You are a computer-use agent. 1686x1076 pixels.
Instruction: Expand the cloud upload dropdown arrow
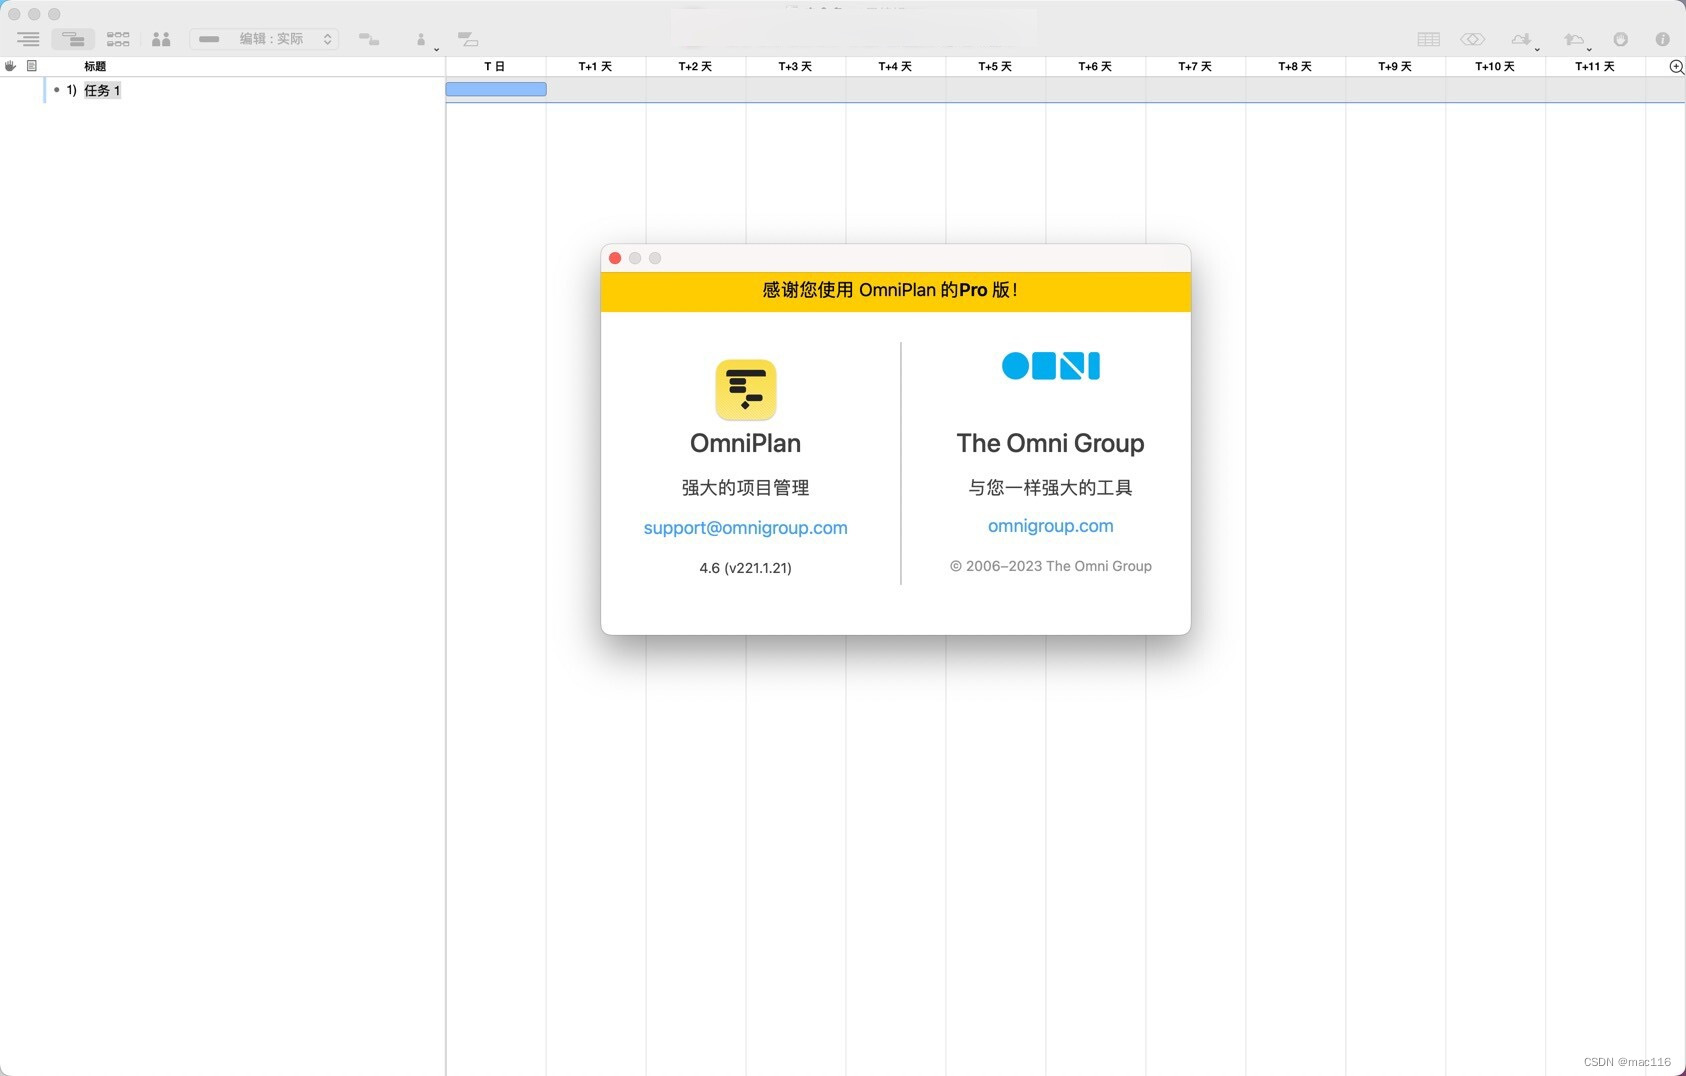pos(1589,49)
